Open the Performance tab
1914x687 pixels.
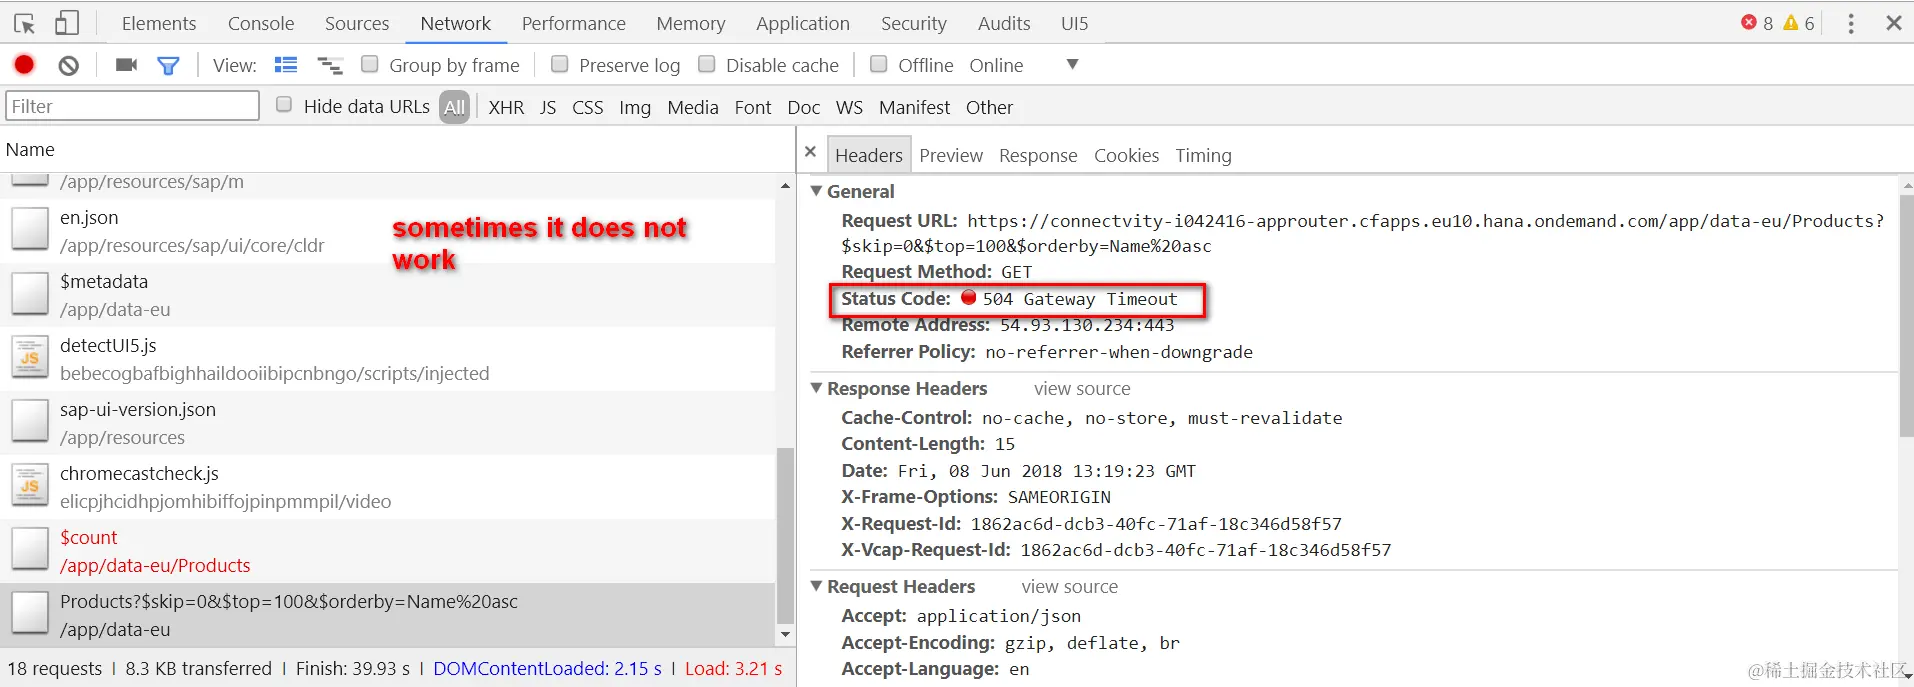574,23
